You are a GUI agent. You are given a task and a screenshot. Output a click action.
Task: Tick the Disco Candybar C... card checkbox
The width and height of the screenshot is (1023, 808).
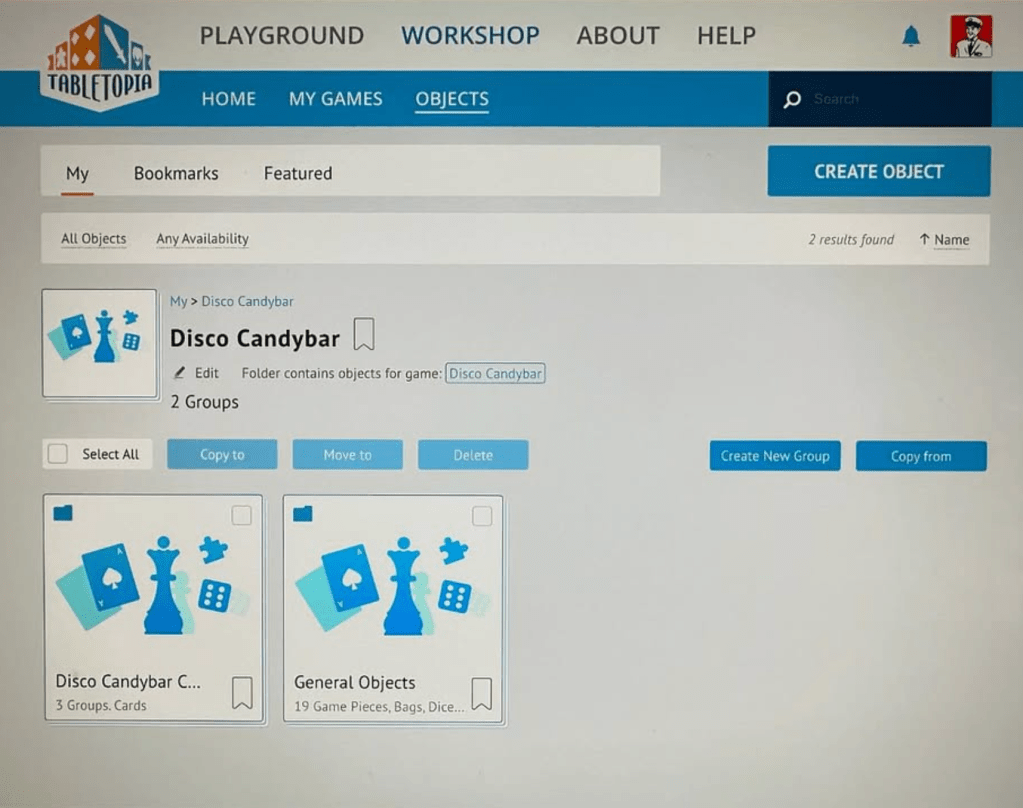pos(241,516)
